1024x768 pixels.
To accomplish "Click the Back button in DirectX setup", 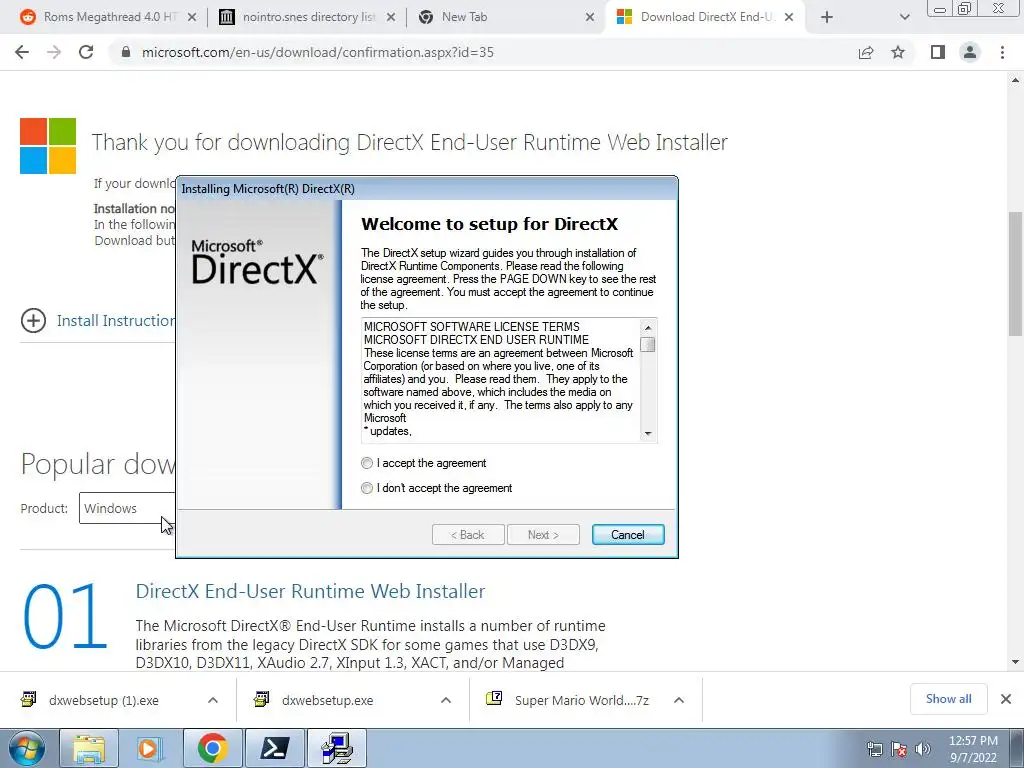I will pyautogui.click(x=468, y=534).
